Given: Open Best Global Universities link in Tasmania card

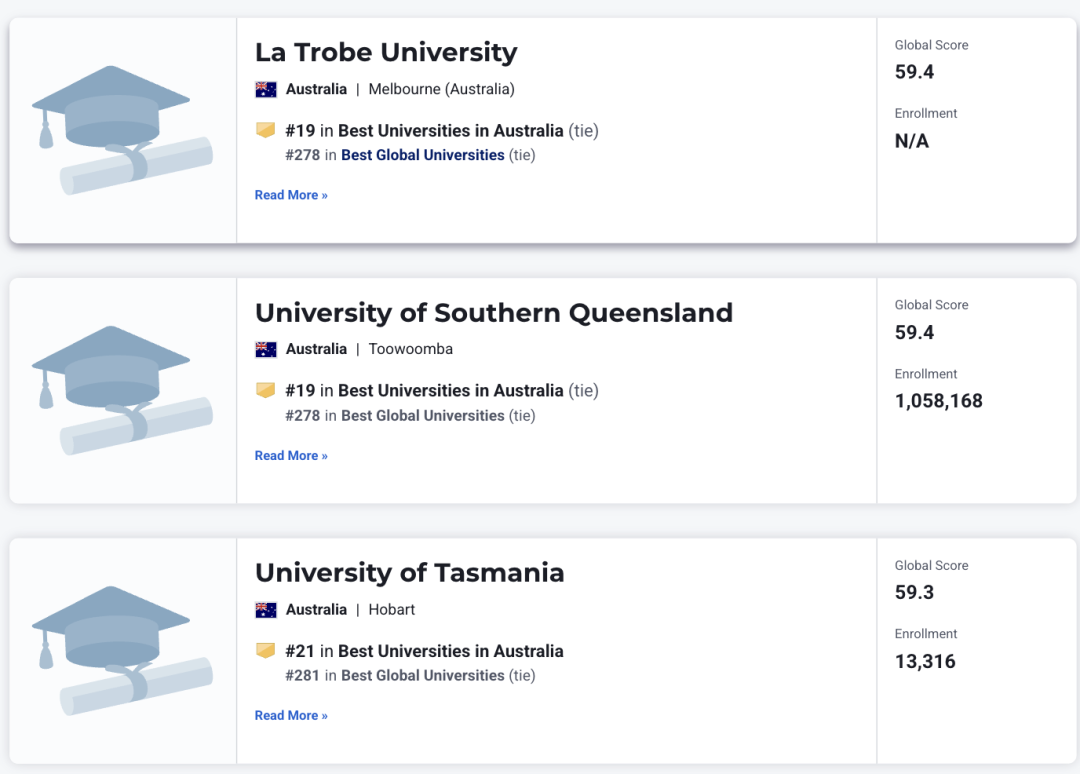Looking at the screenshot, I should click(423, 676).
